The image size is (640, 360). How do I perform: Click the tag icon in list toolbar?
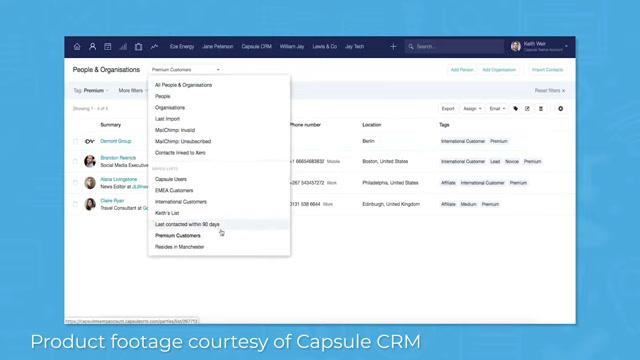[x=516, y=109]
